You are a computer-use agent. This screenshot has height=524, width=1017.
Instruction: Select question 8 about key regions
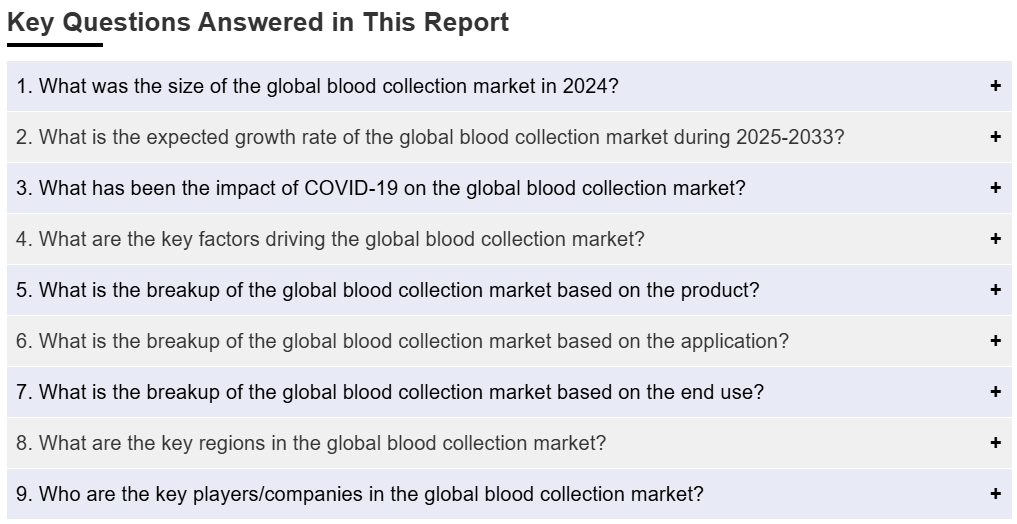tap(311, 442)
